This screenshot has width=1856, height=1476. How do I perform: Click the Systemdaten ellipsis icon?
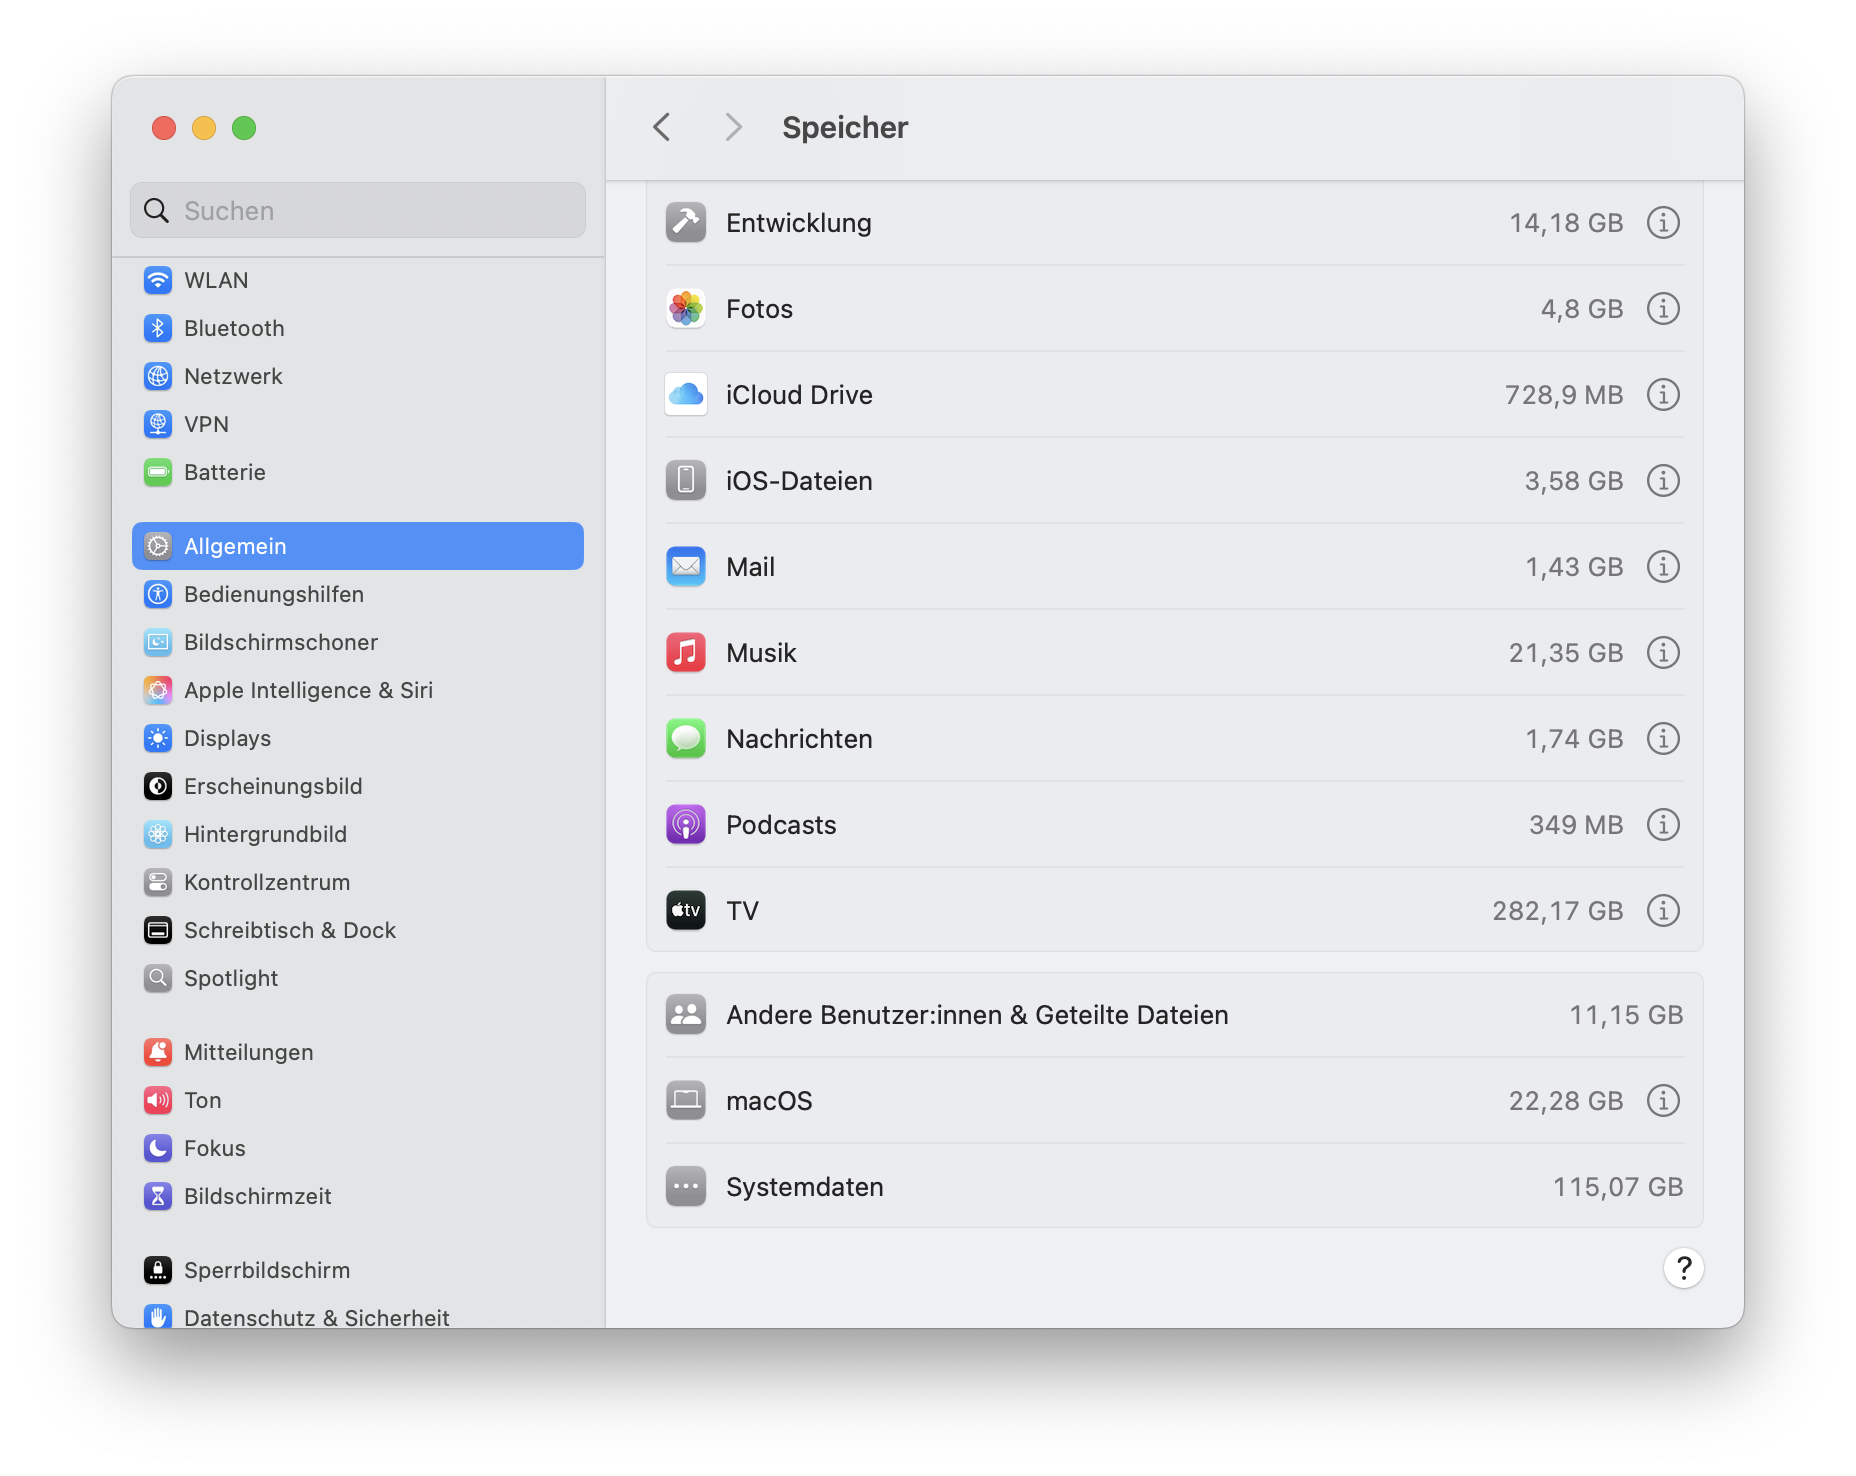(686, 1186)
